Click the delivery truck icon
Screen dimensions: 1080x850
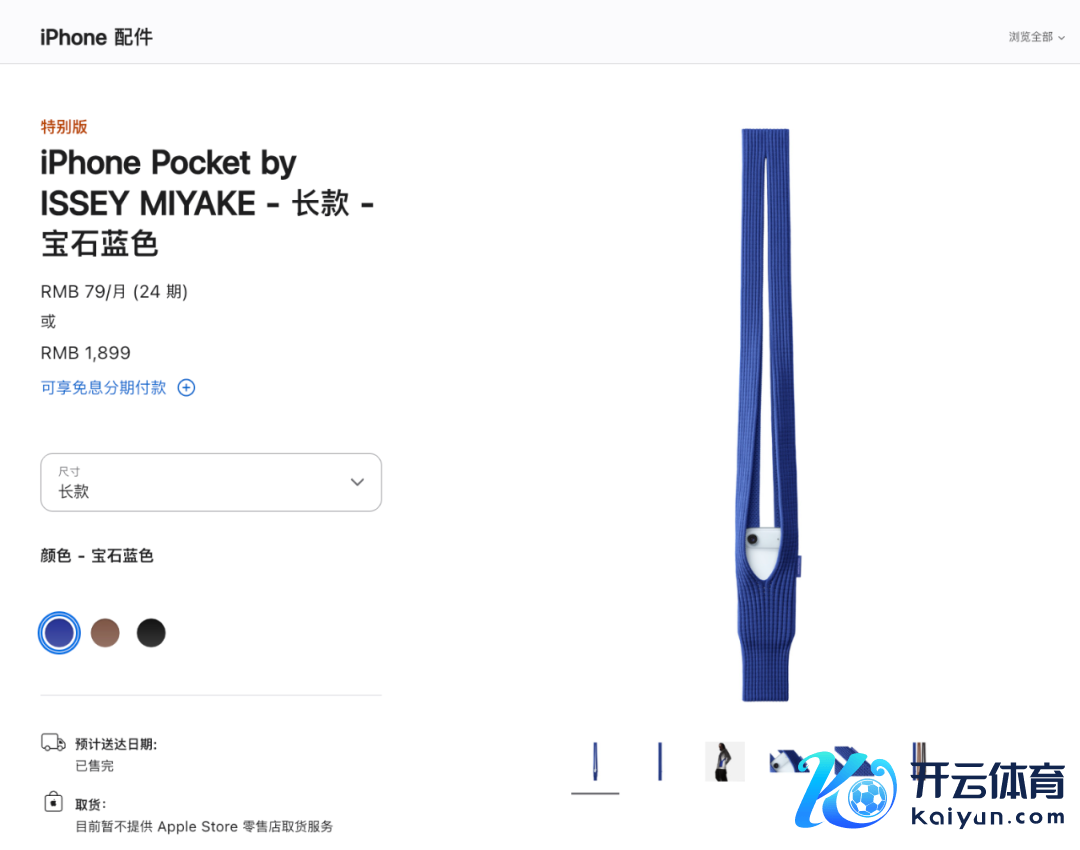(x=53, y=743)
